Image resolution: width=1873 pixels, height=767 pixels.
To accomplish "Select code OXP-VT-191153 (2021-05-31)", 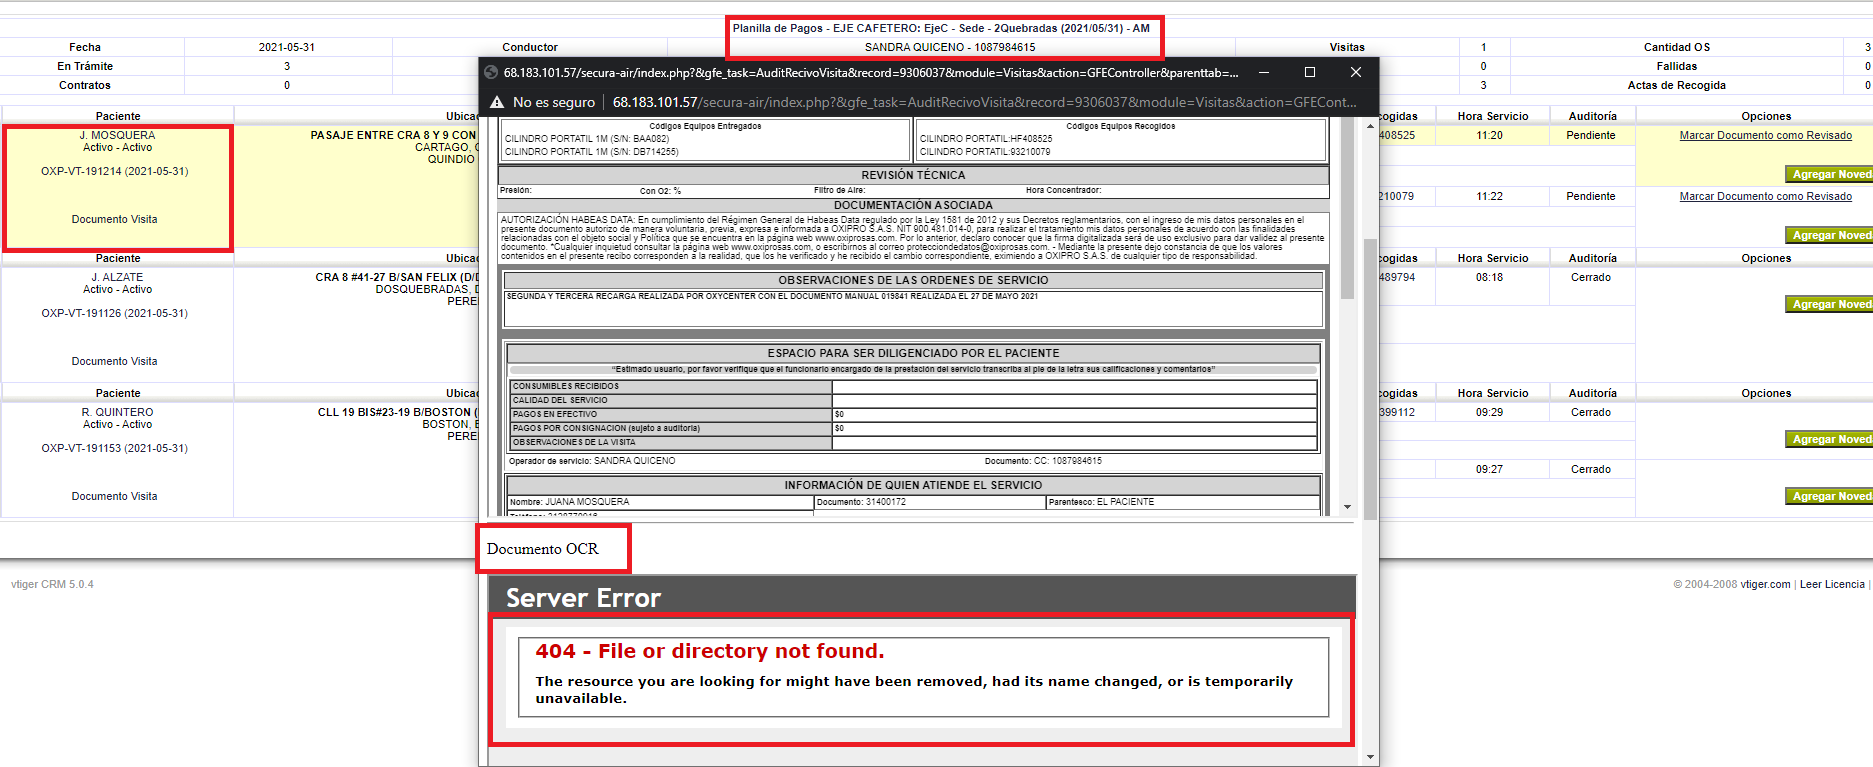I will click(114, 448).
